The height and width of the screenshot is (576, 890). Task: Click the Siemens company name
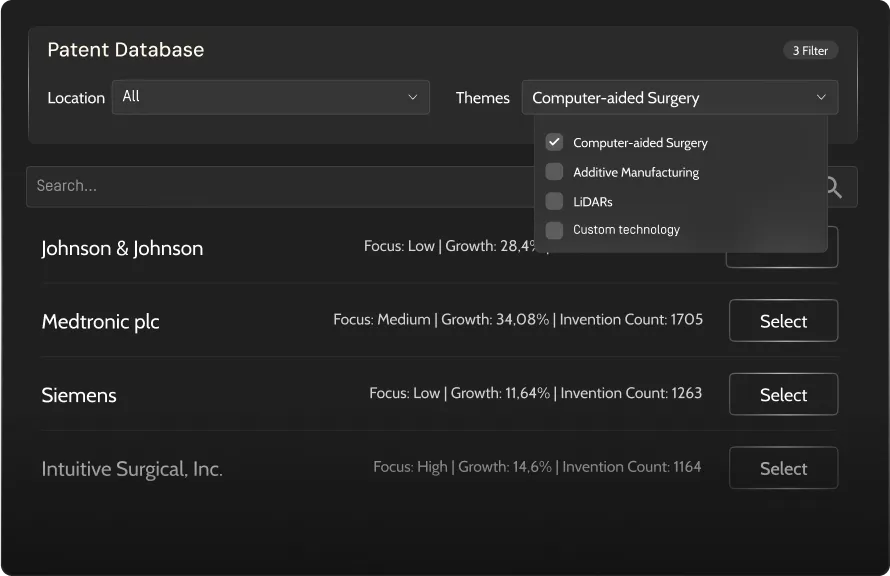pos(79,395)
